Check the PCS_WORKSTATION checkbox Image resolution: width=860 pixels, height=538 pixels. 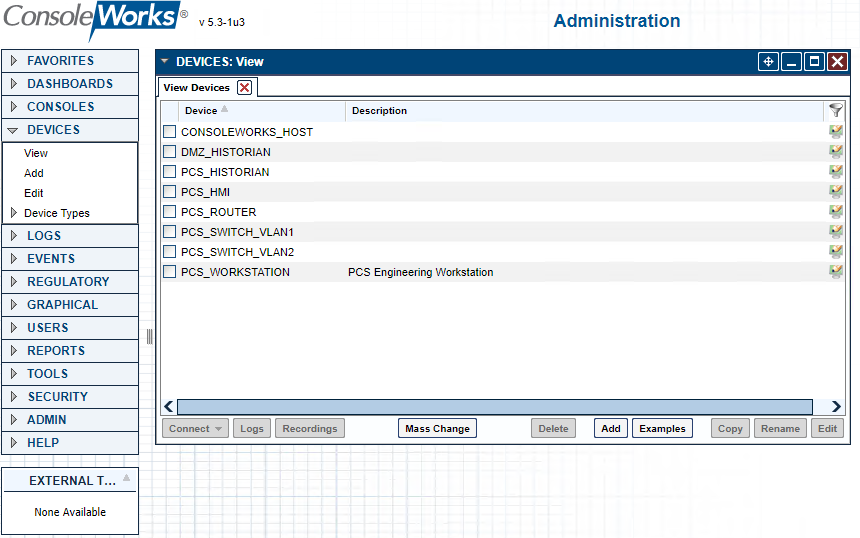pyautogui.click(x=169, y=271)
